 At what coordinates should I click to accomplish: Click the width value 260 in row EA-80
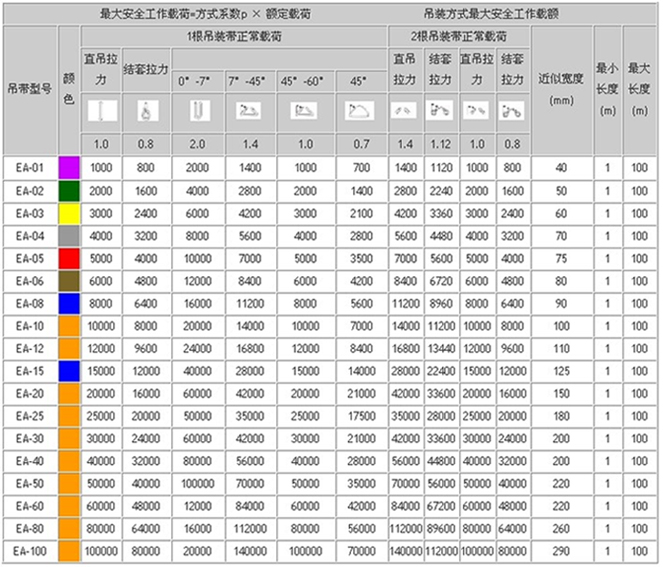[x=561, y=529]
